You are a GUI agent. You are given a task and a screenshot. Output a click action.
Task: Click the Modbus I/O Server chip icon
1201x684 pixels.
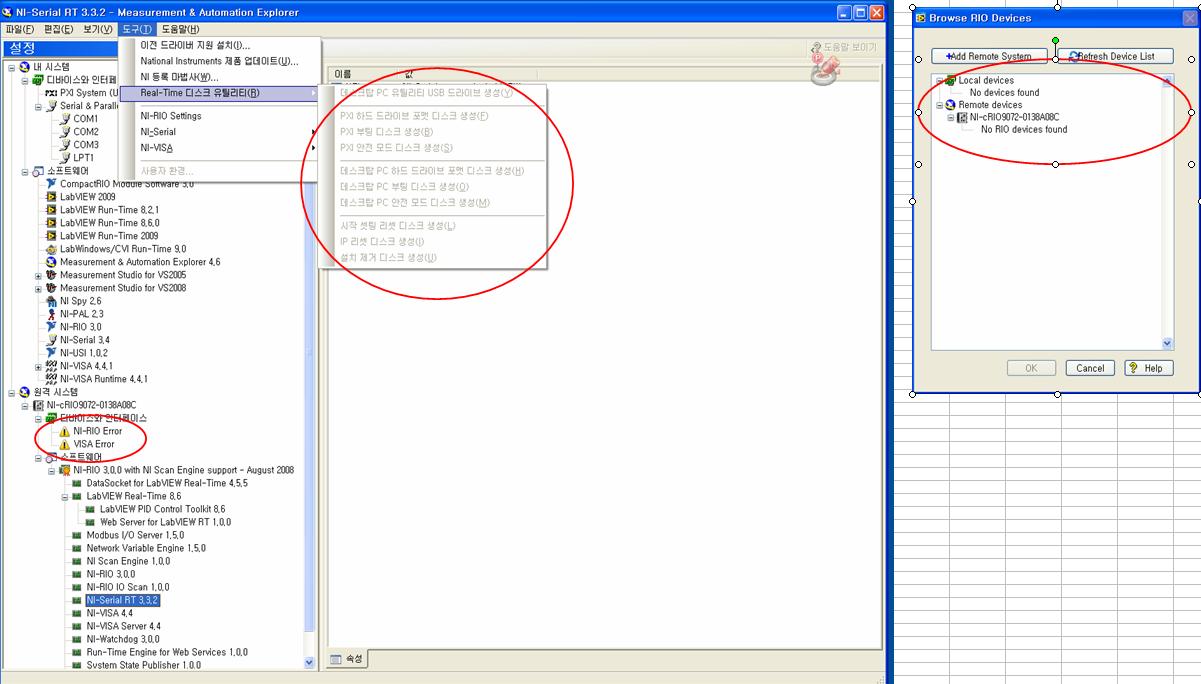pos(78,535)
